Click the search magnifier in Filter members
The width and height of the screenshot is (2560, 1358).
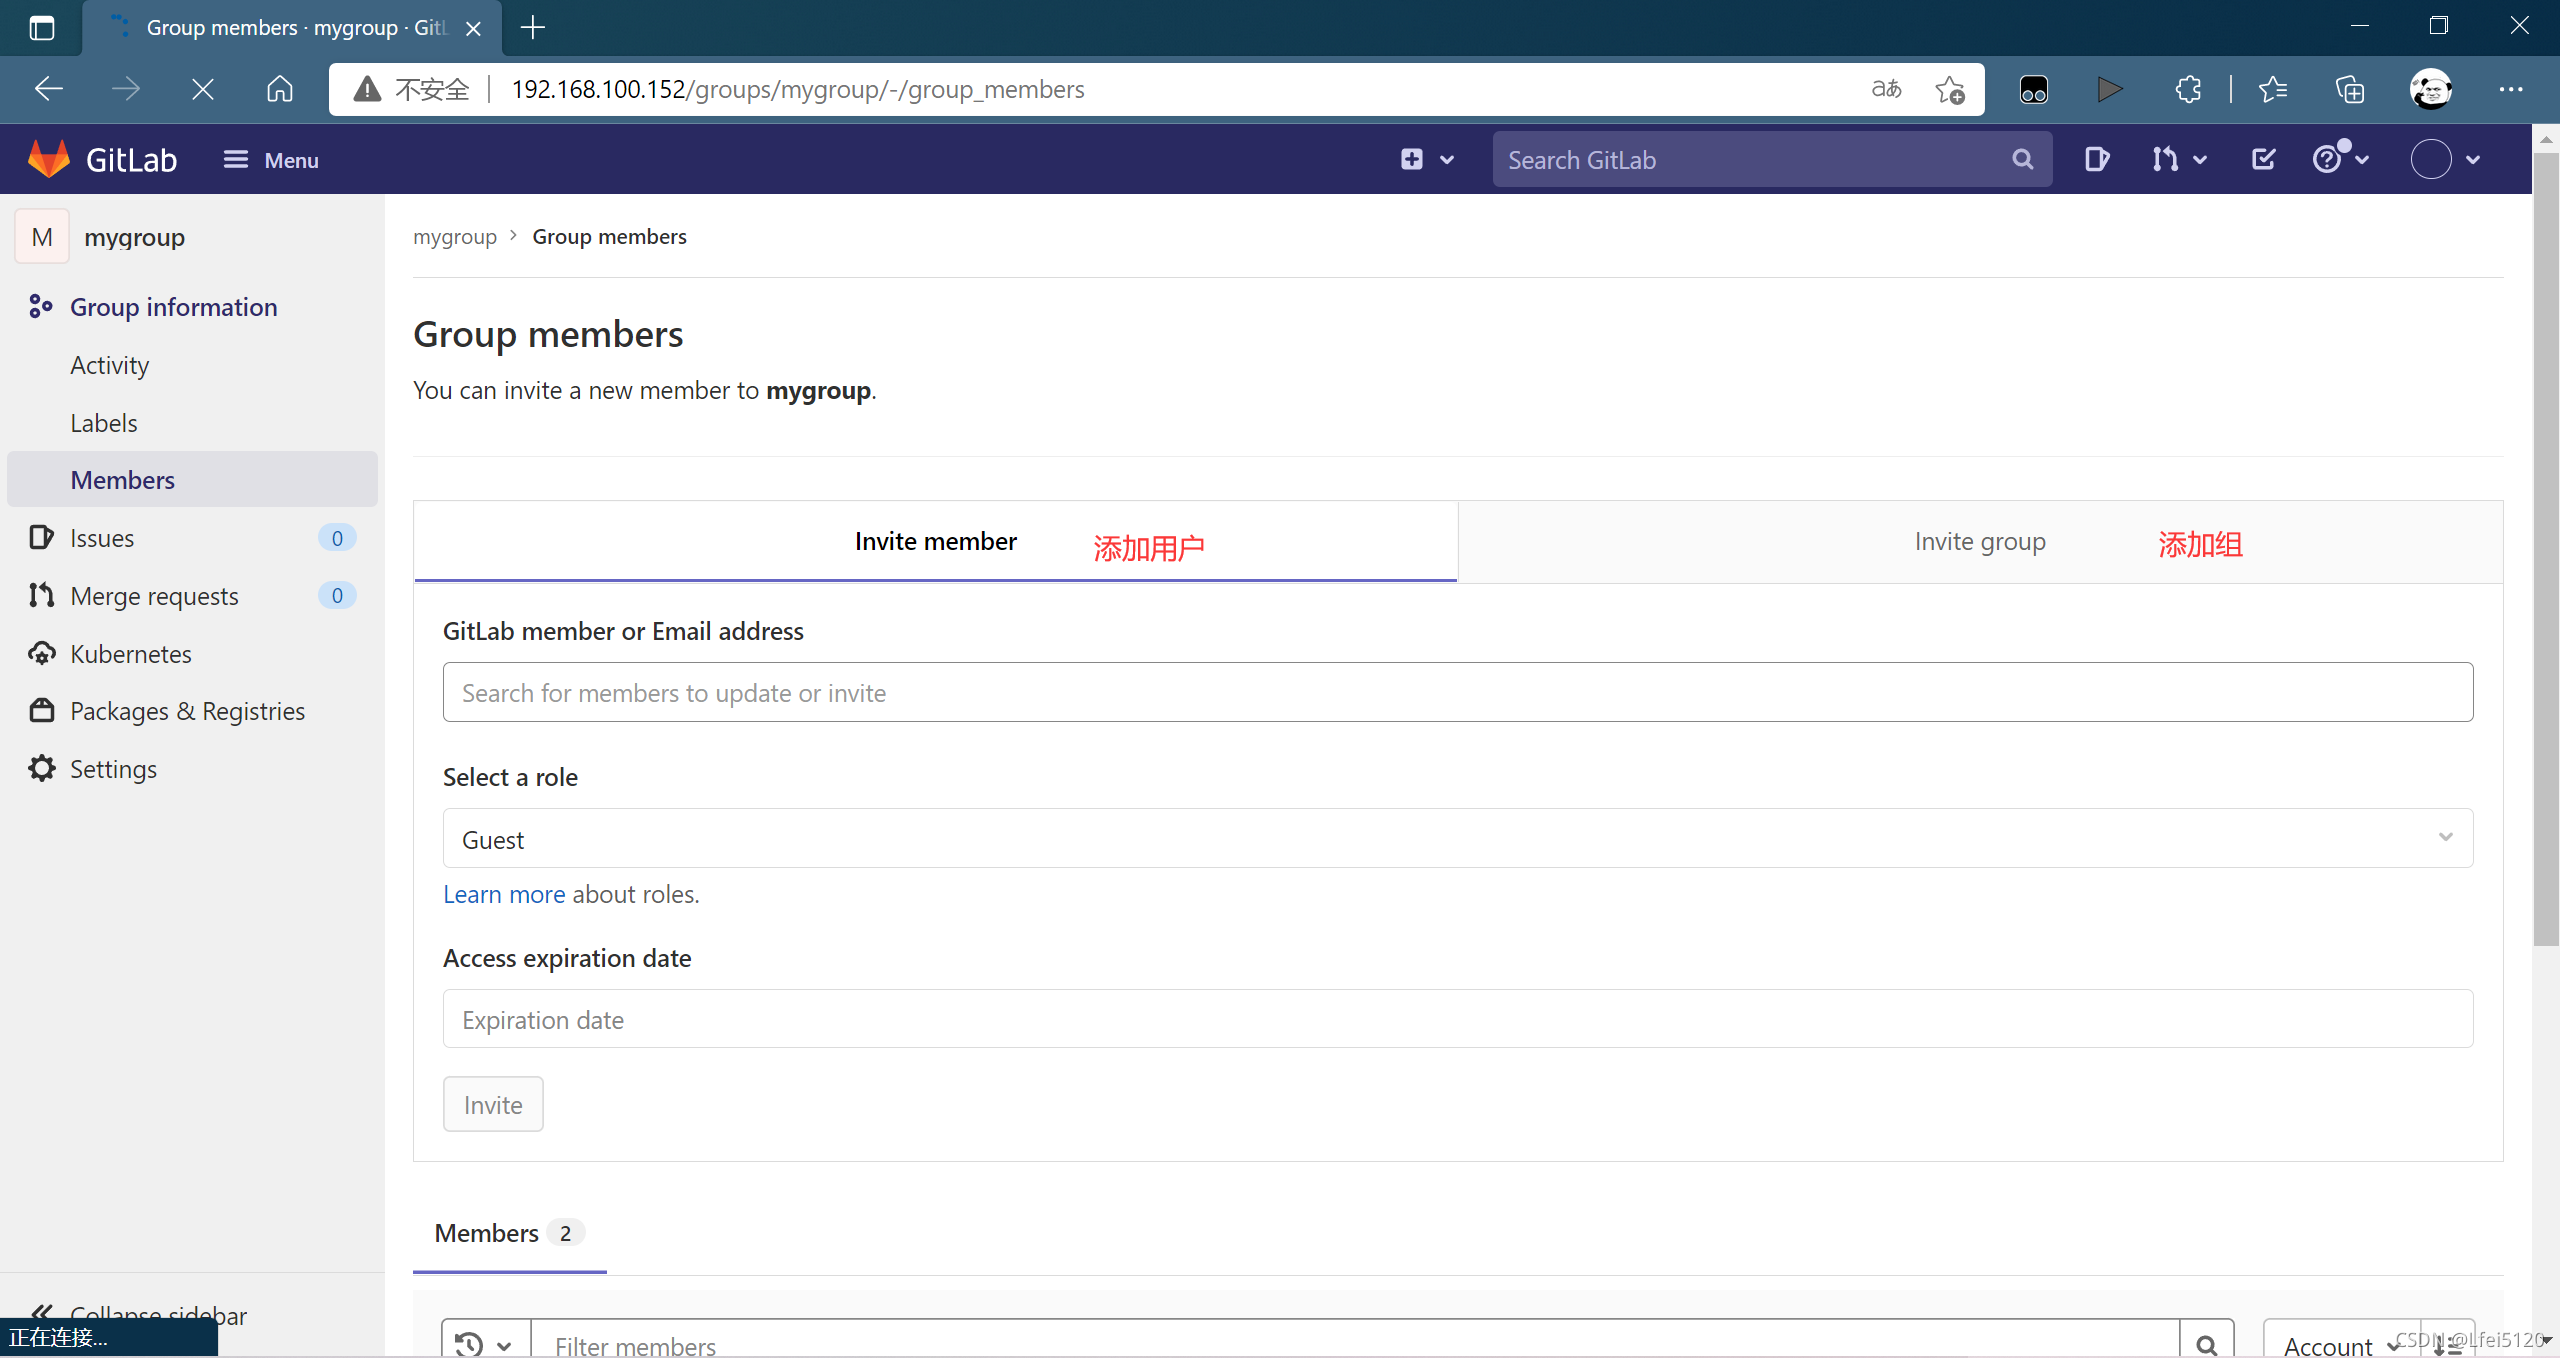click(2207, 1344)
